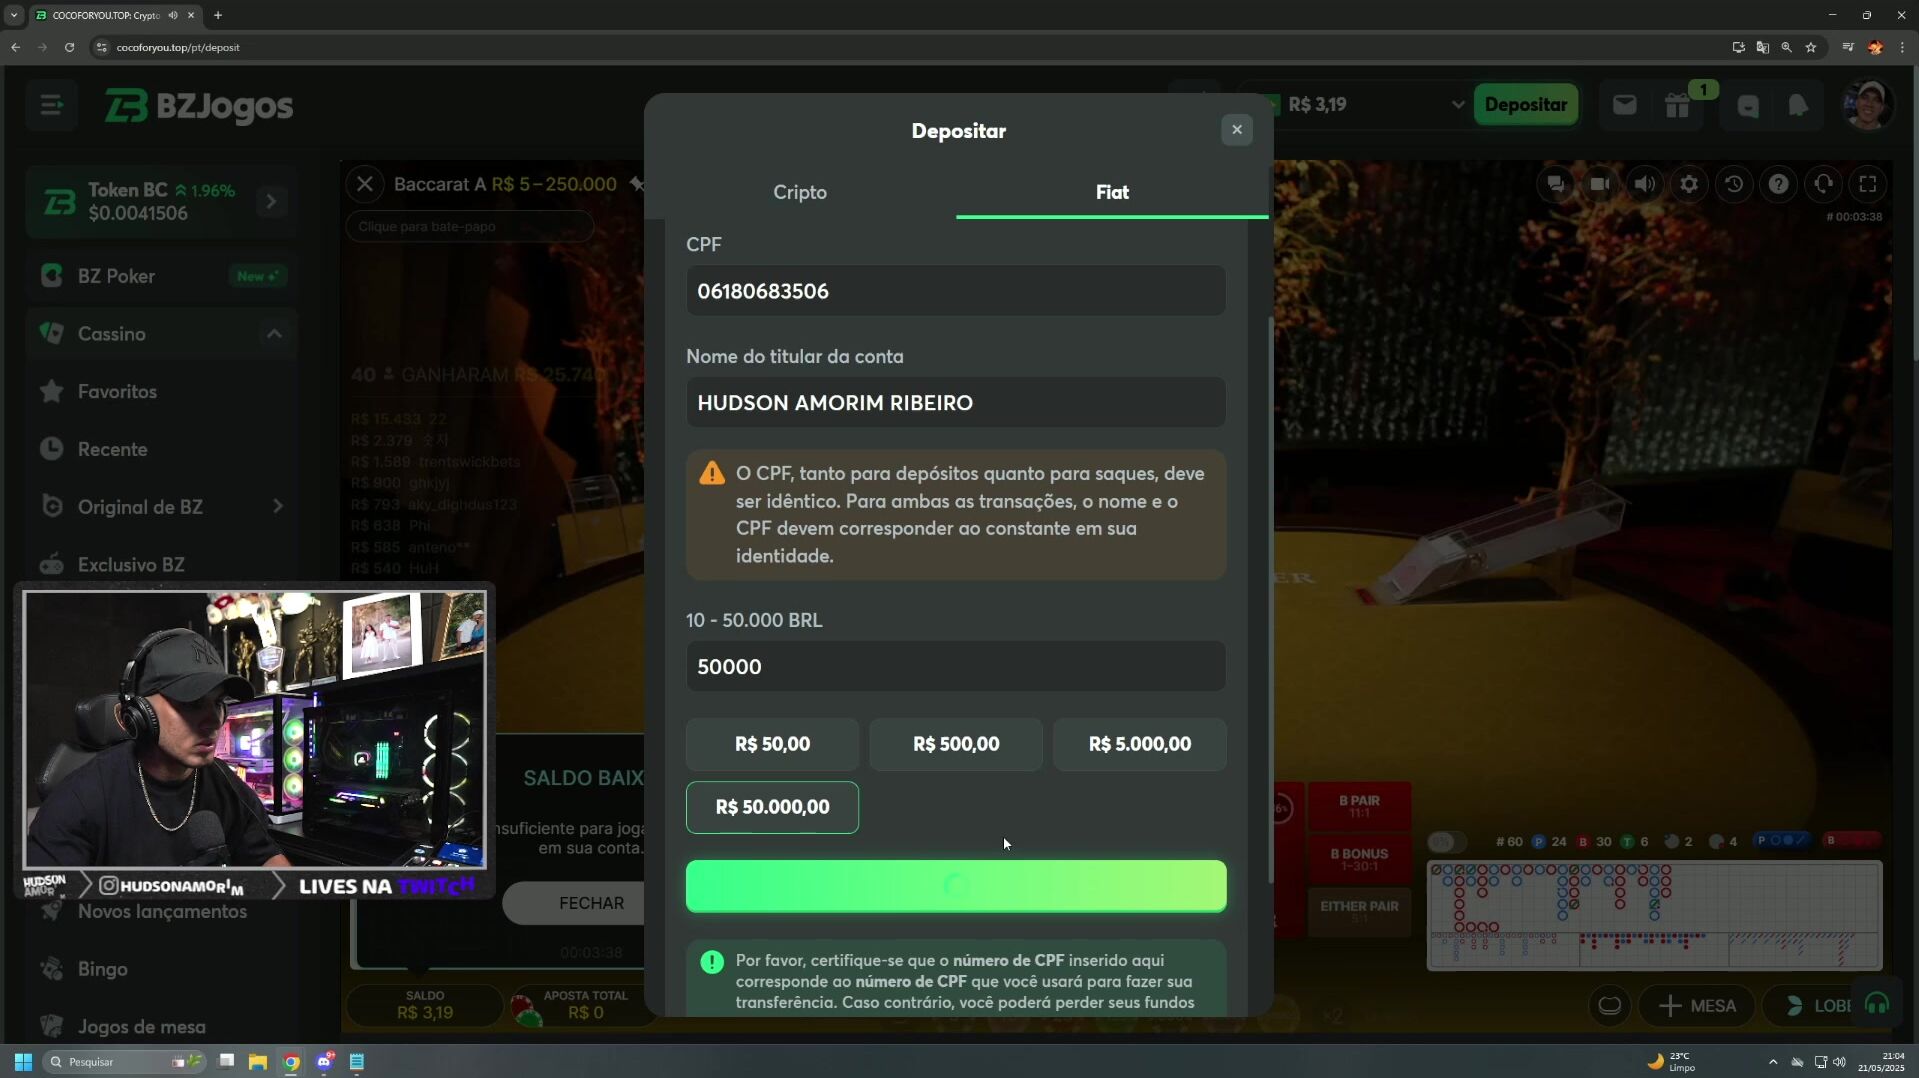Toggle the percentage switch above the roadmap

(1446, 841)
